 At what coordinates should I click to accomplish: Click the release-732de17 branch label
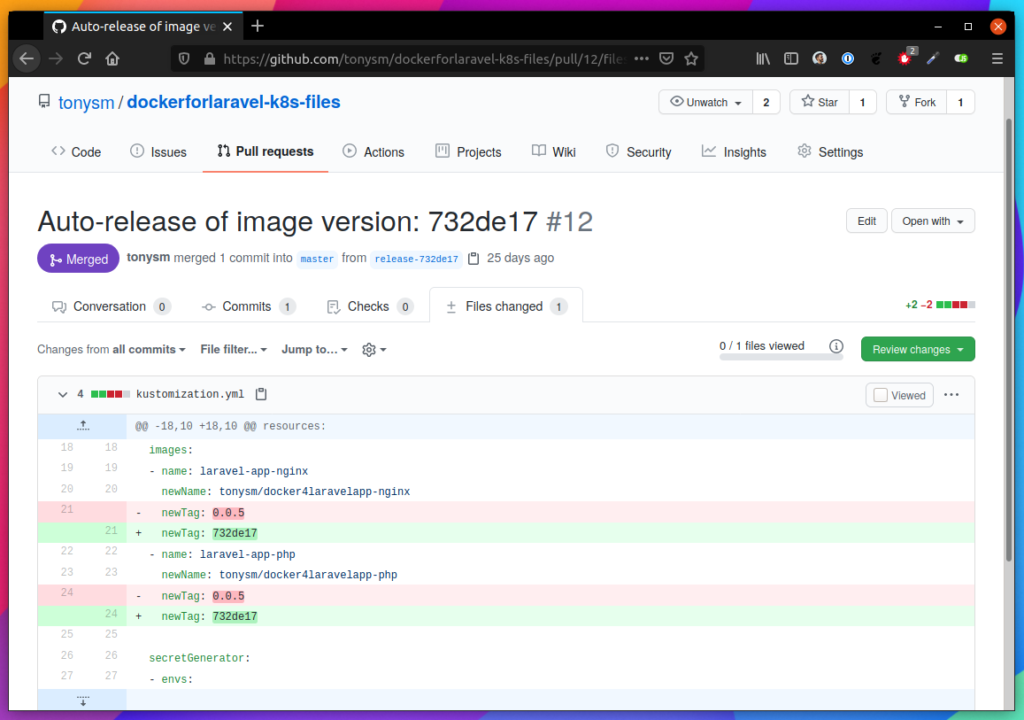point(416,259)
